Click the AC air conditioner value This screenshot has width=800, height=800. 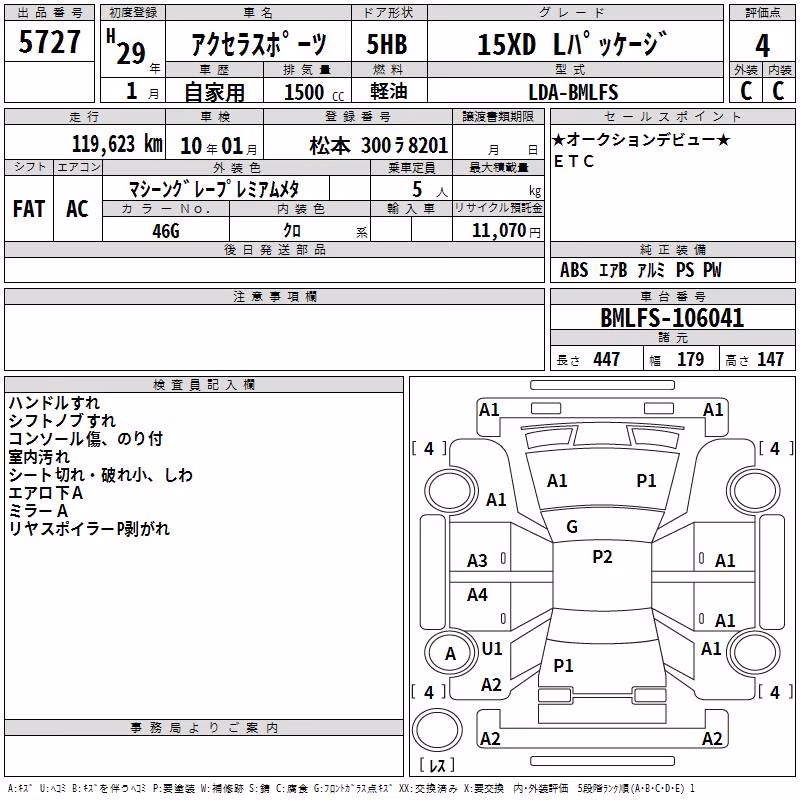click(x=77, y=209)
